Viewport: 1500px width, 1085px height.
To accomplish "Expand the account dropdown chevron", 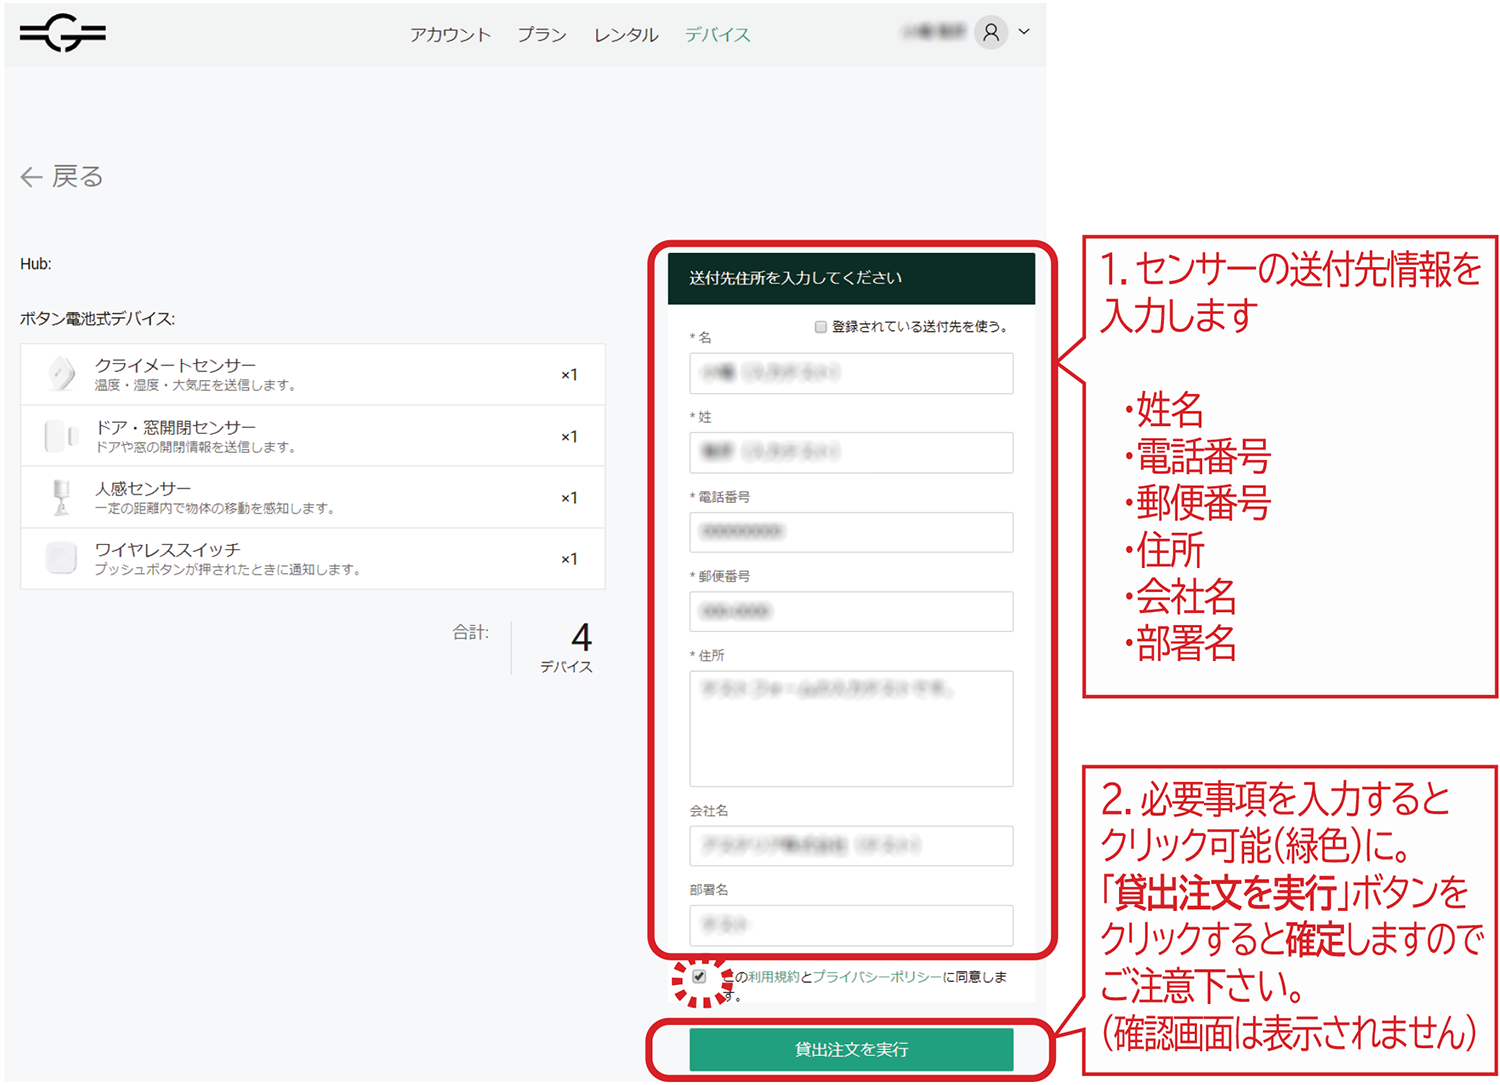I will pos(1024,32).
